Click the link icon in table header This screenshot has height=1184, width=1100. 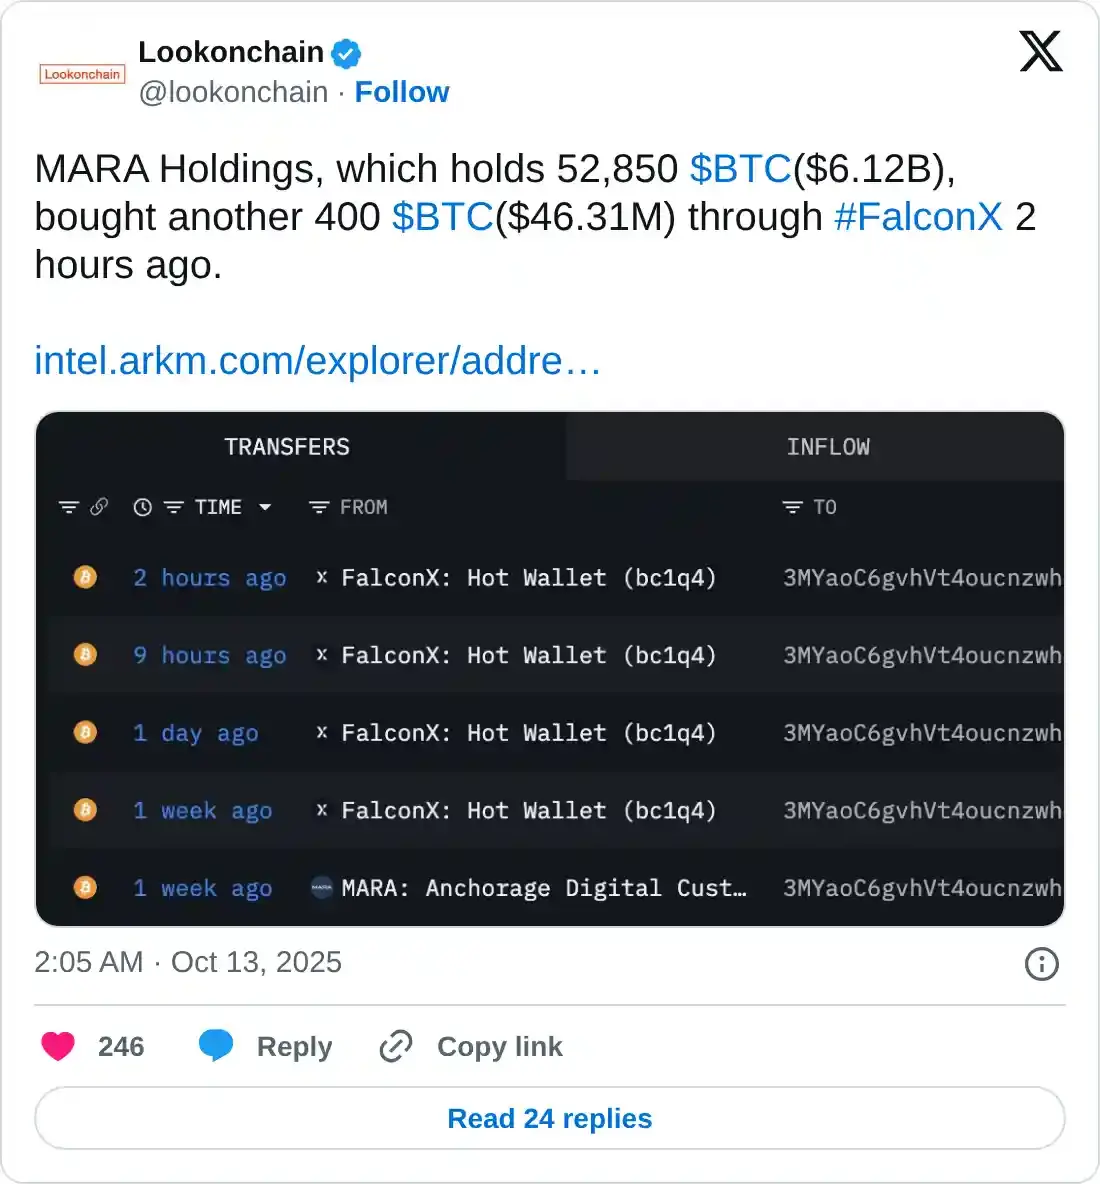[x=99, y=508]
